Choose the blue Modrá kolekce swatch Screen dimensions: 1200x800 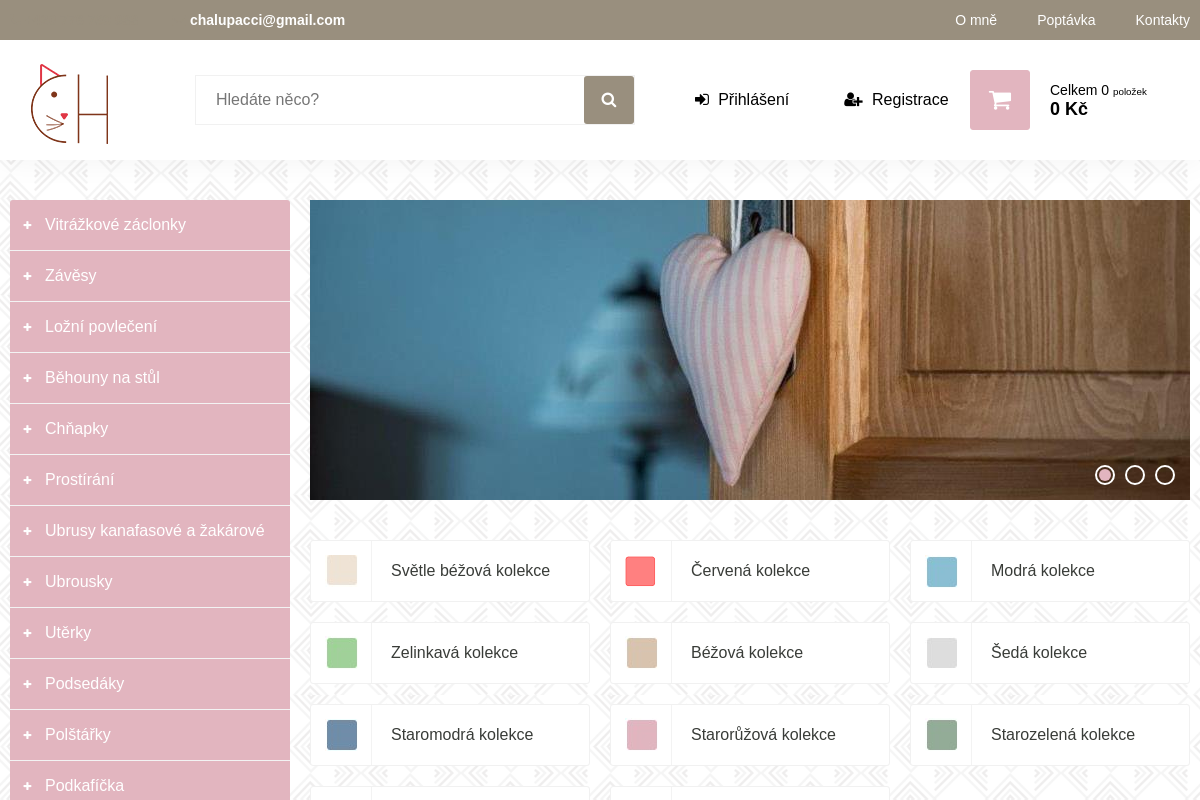[942, 572]
